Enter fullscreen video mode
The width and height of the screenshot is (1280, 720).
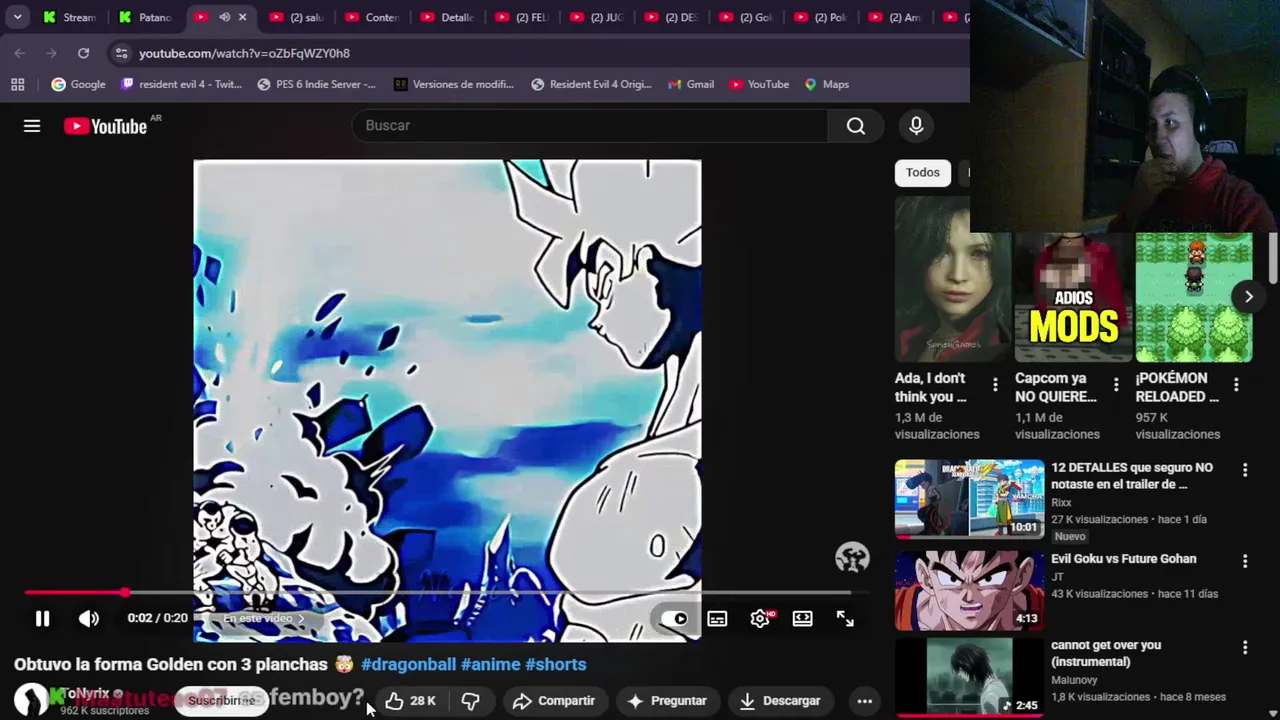point(845,619)
